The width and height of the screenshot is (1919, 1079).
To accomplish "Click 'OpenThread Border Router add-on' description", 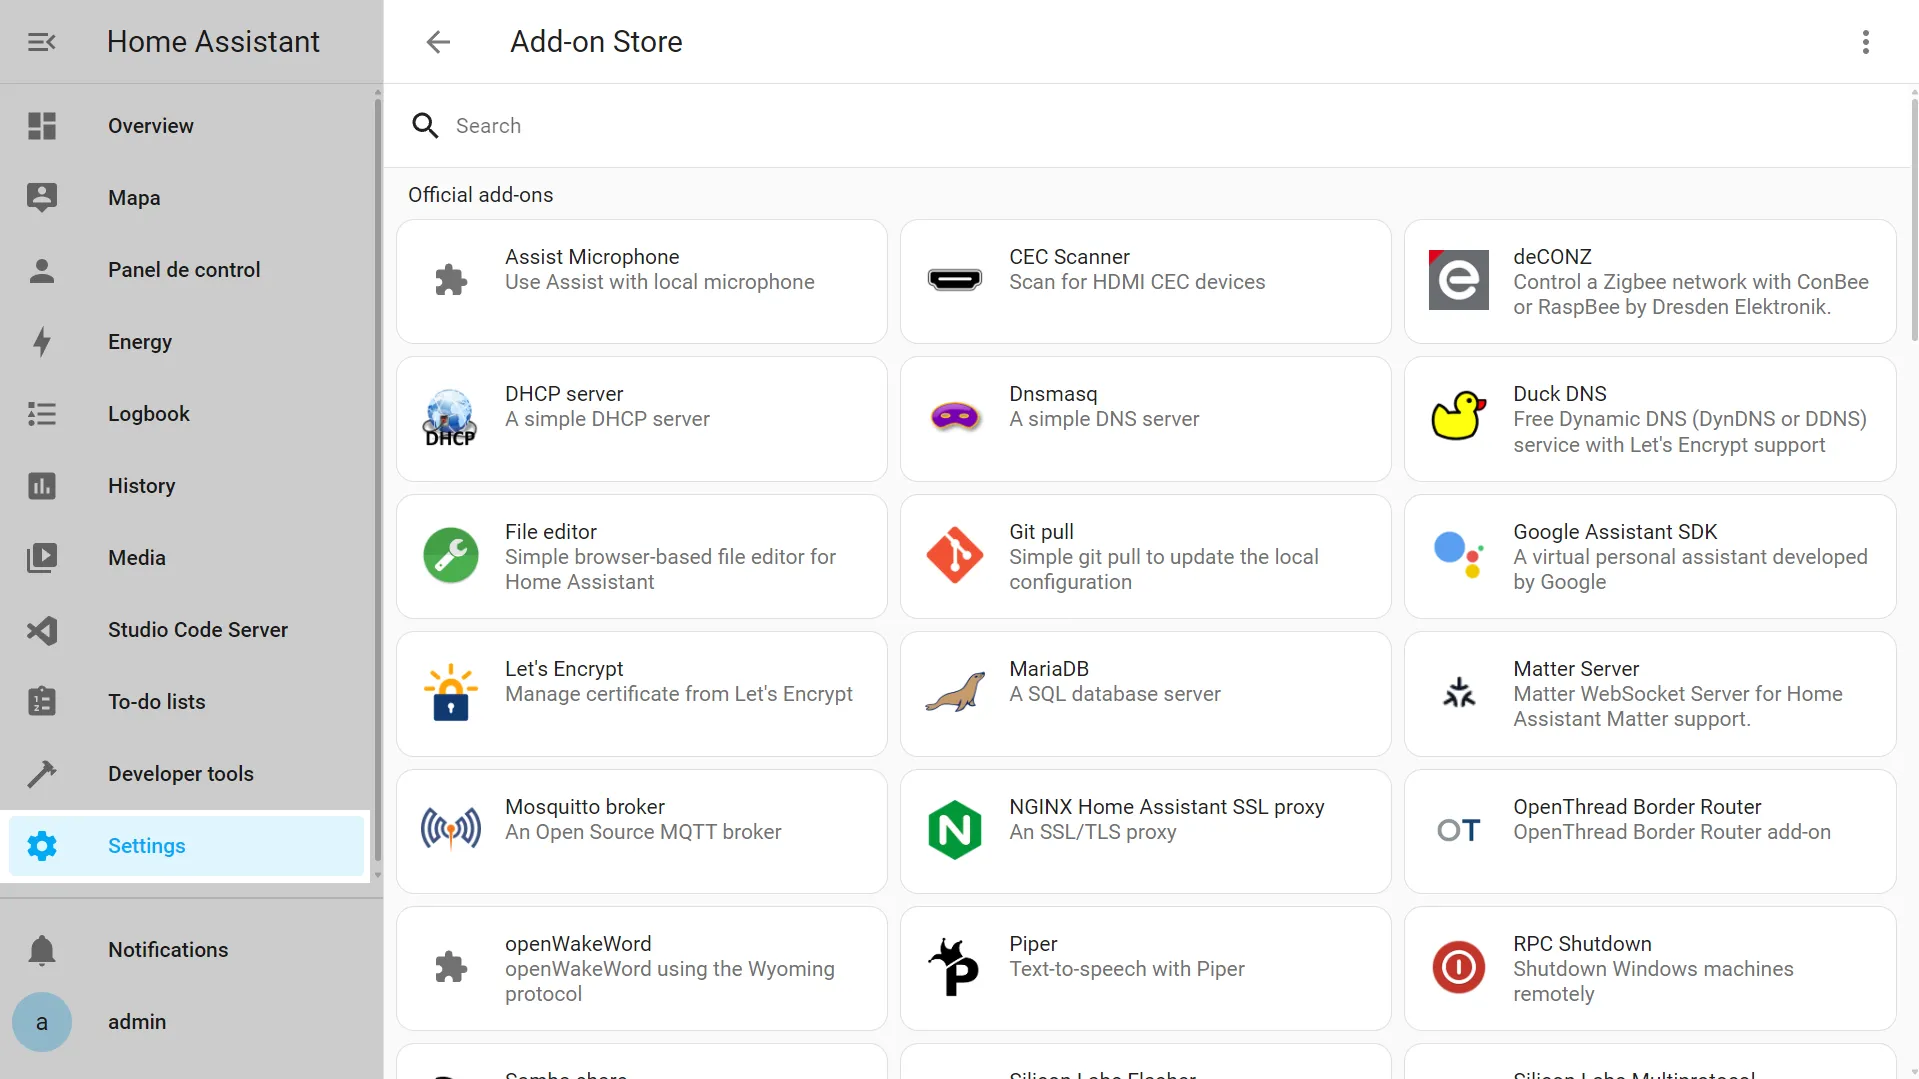I will point(1672,832).
